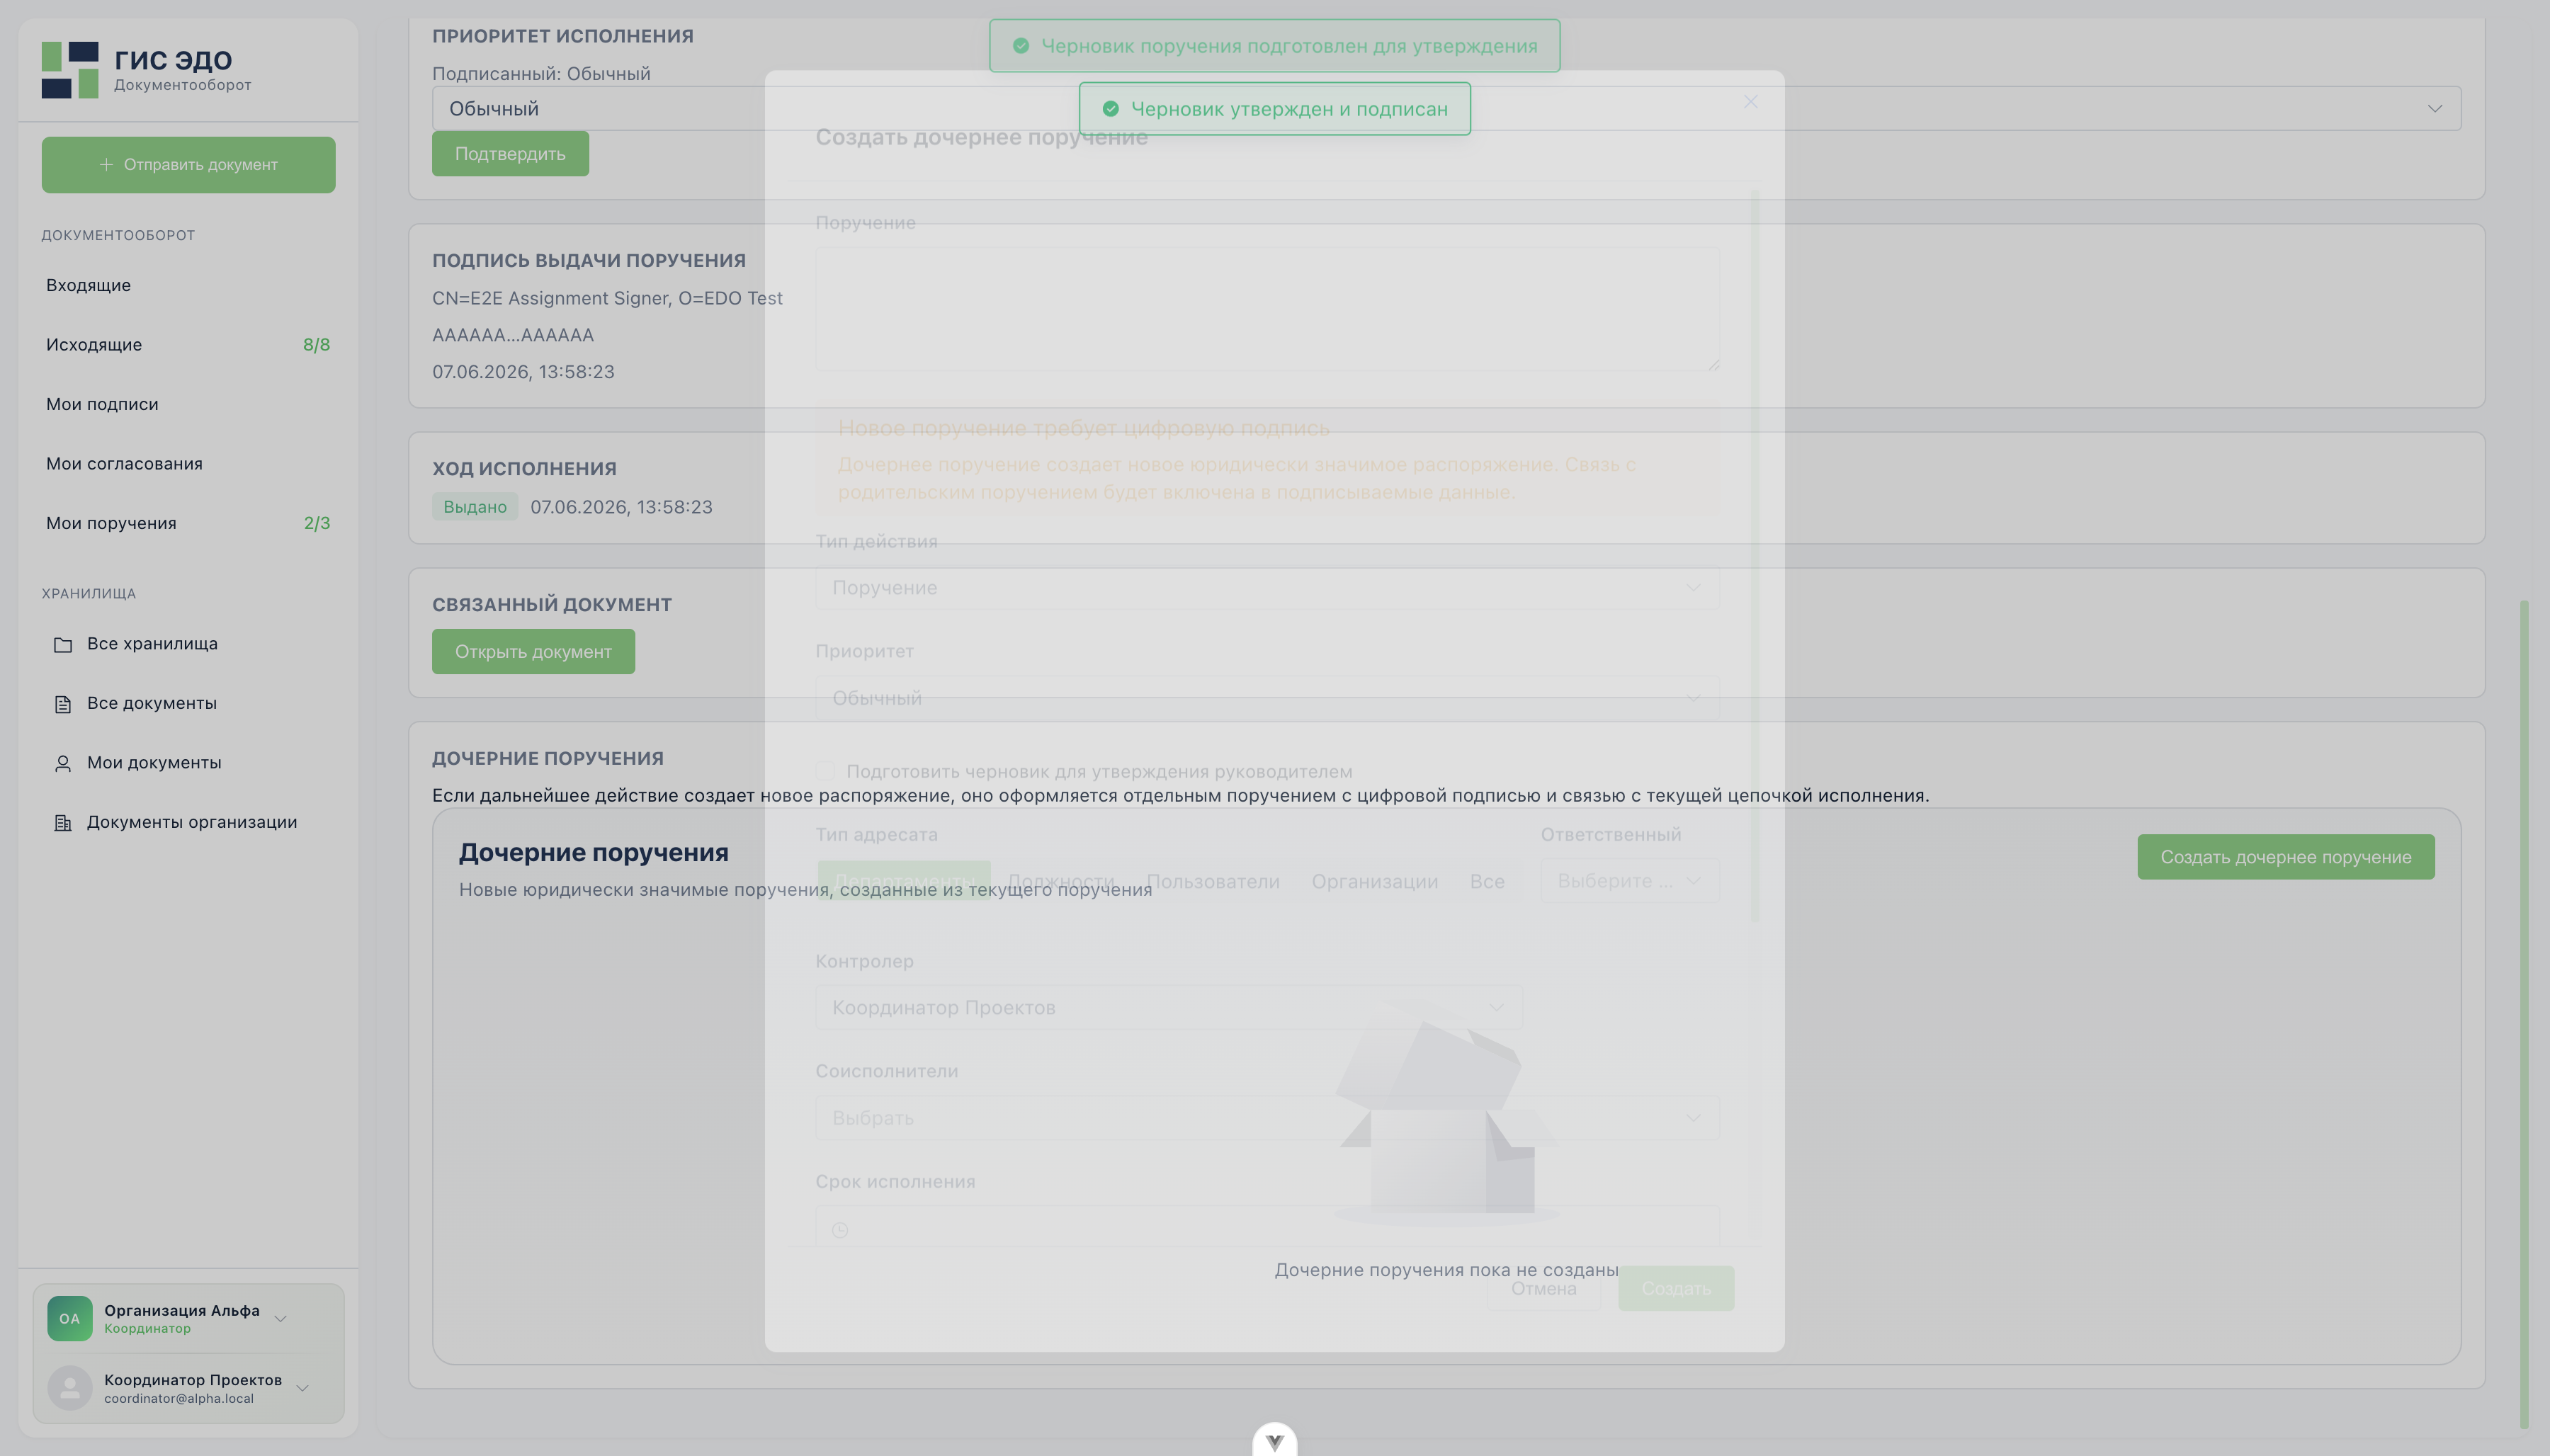
Task: Click Создать дочернее поручение button
Action: coord(2286,857)
